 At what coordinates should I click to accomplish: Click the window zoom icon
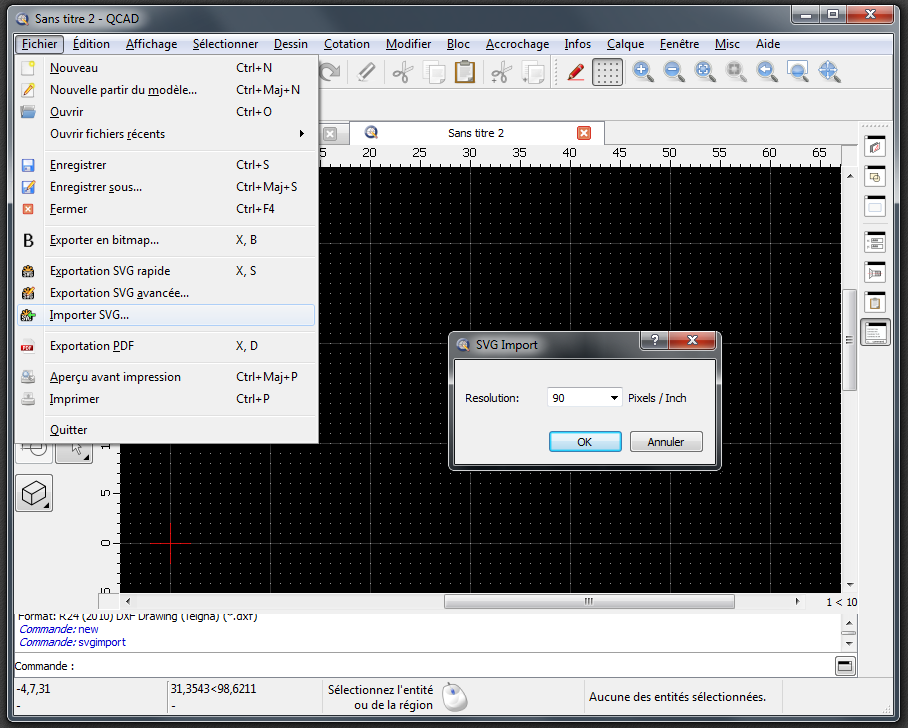coord(797,71)
